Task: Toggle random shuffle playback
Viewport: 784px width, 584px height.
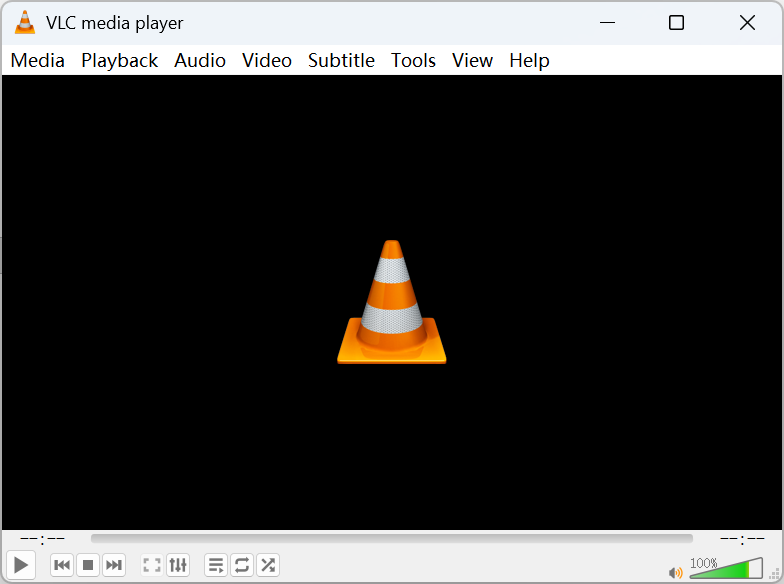Action: tap(268, 566)
